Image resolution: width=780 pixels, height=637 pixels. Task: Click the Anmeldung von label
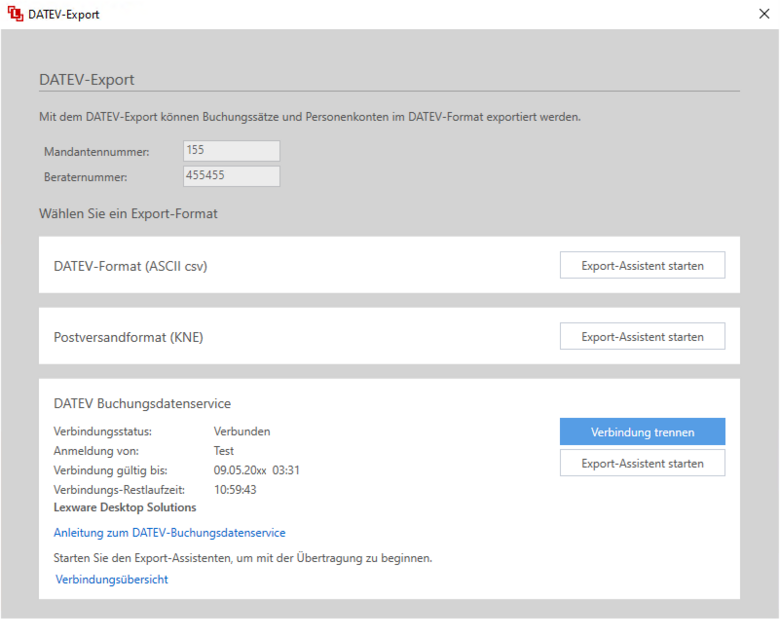pos(97,451)
